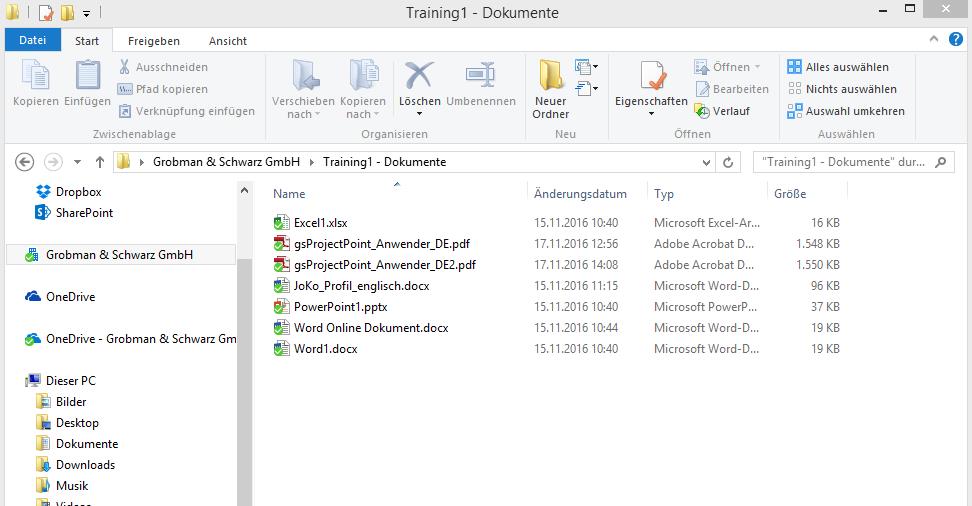972x506 pixels.
Task: Click the Einfügen paste icon
Action: [87, 75]
